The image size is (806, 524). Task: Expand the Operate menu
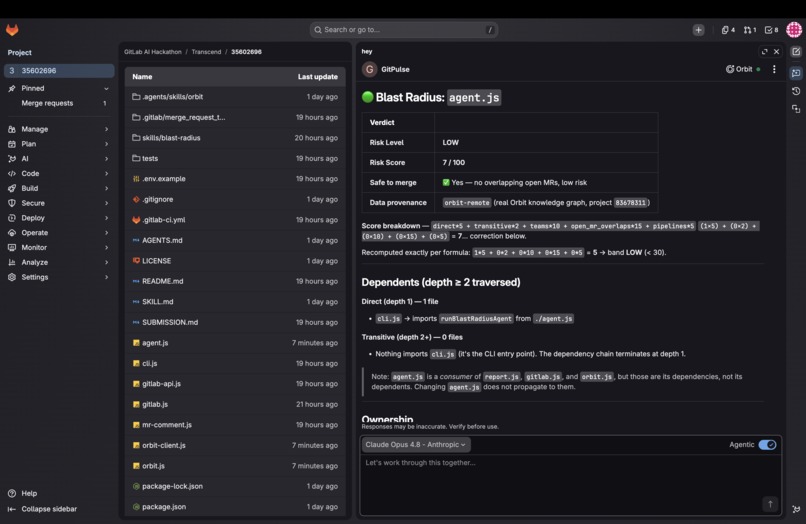click(106, 233)
